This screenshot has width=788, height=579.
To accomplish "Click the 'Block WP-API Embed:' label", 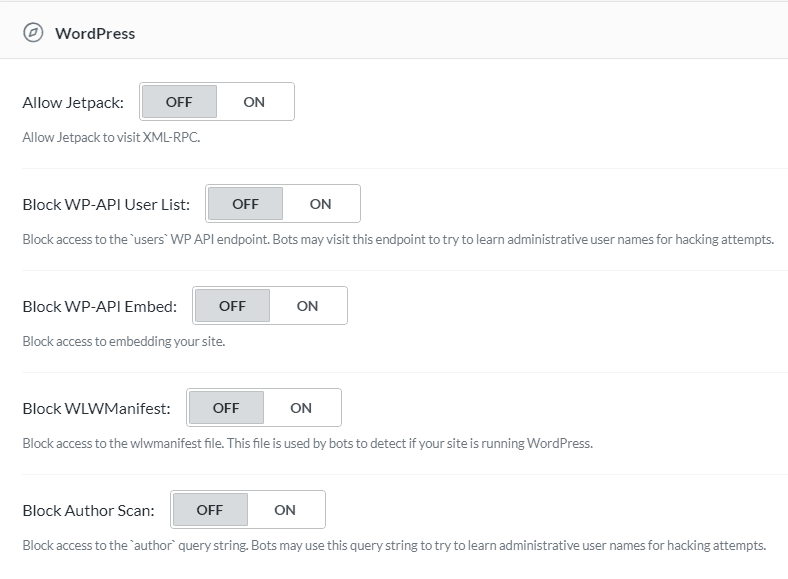I will (100, 307).
